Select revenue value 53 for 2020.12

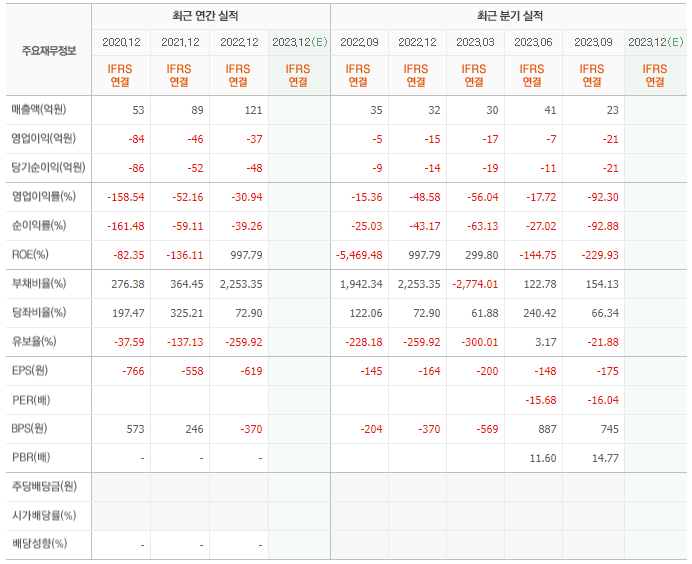click(138, 110)
